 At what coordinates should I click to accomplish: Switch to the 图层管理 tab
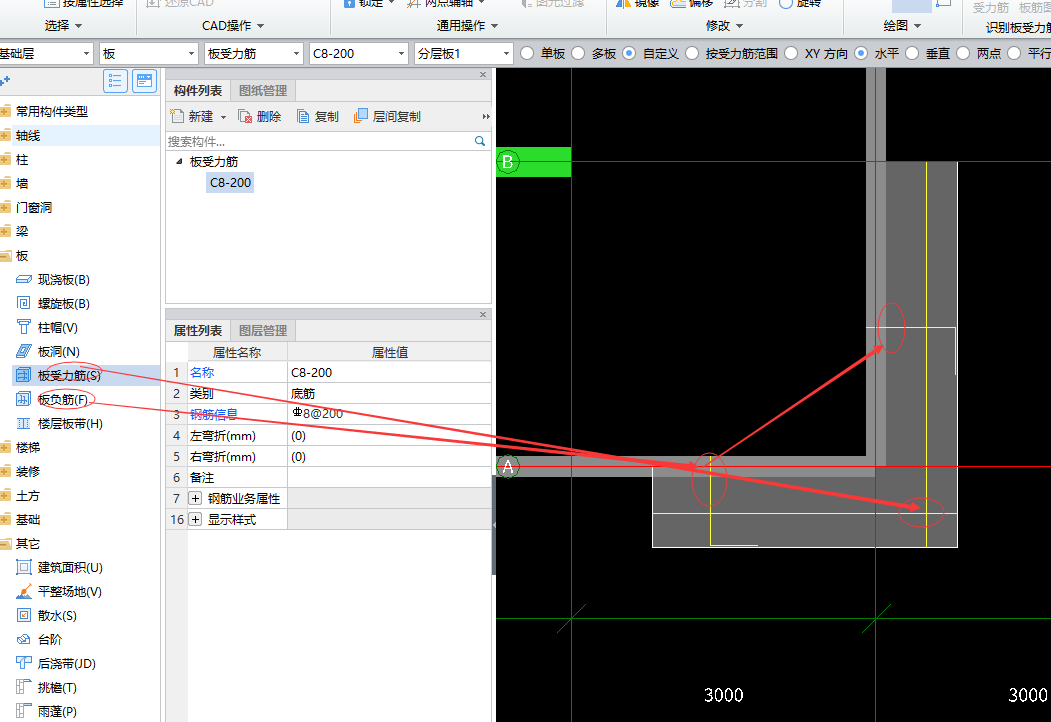[x=263, y=330]
